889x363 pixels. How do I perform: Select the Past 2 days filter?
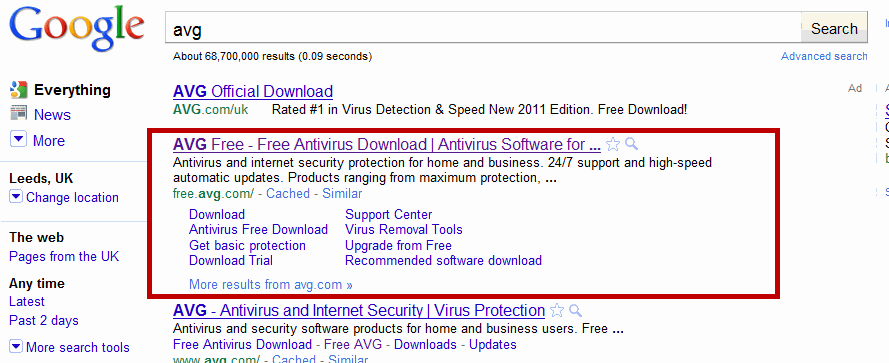44,320
